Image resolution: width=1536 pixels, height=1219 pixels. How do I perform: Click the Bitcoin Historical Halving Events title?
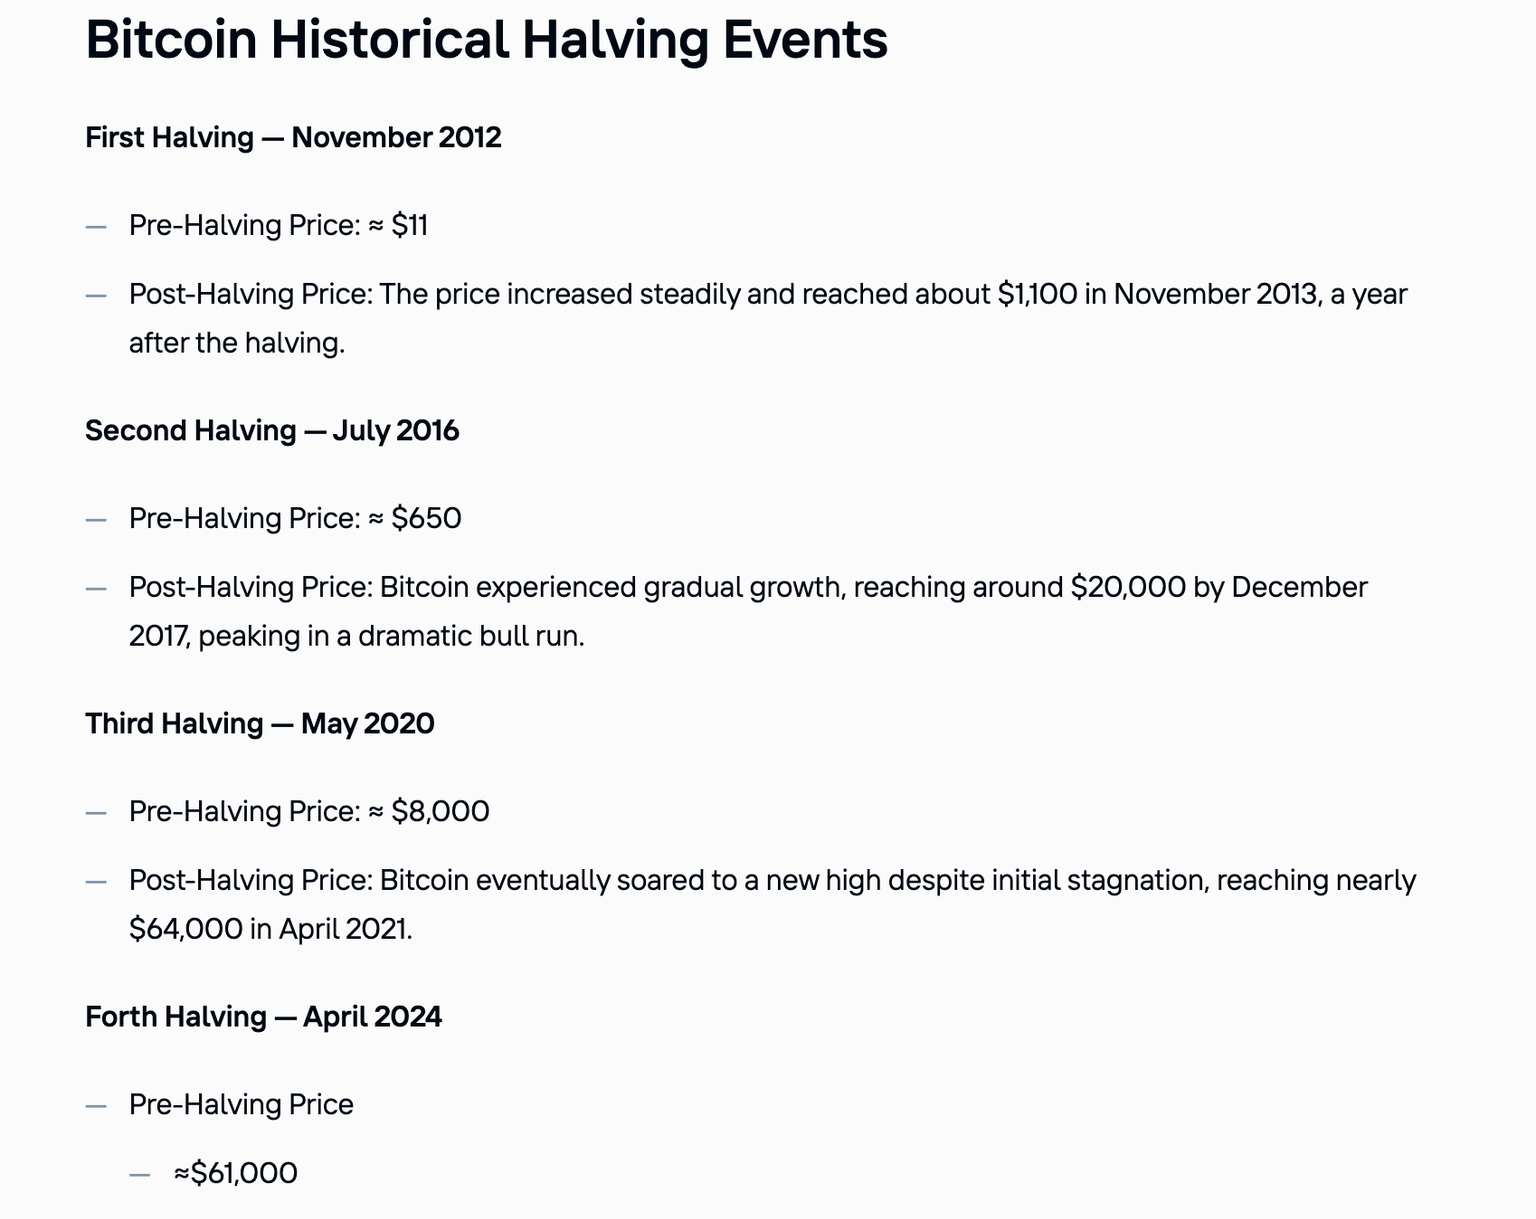(486, 40)
